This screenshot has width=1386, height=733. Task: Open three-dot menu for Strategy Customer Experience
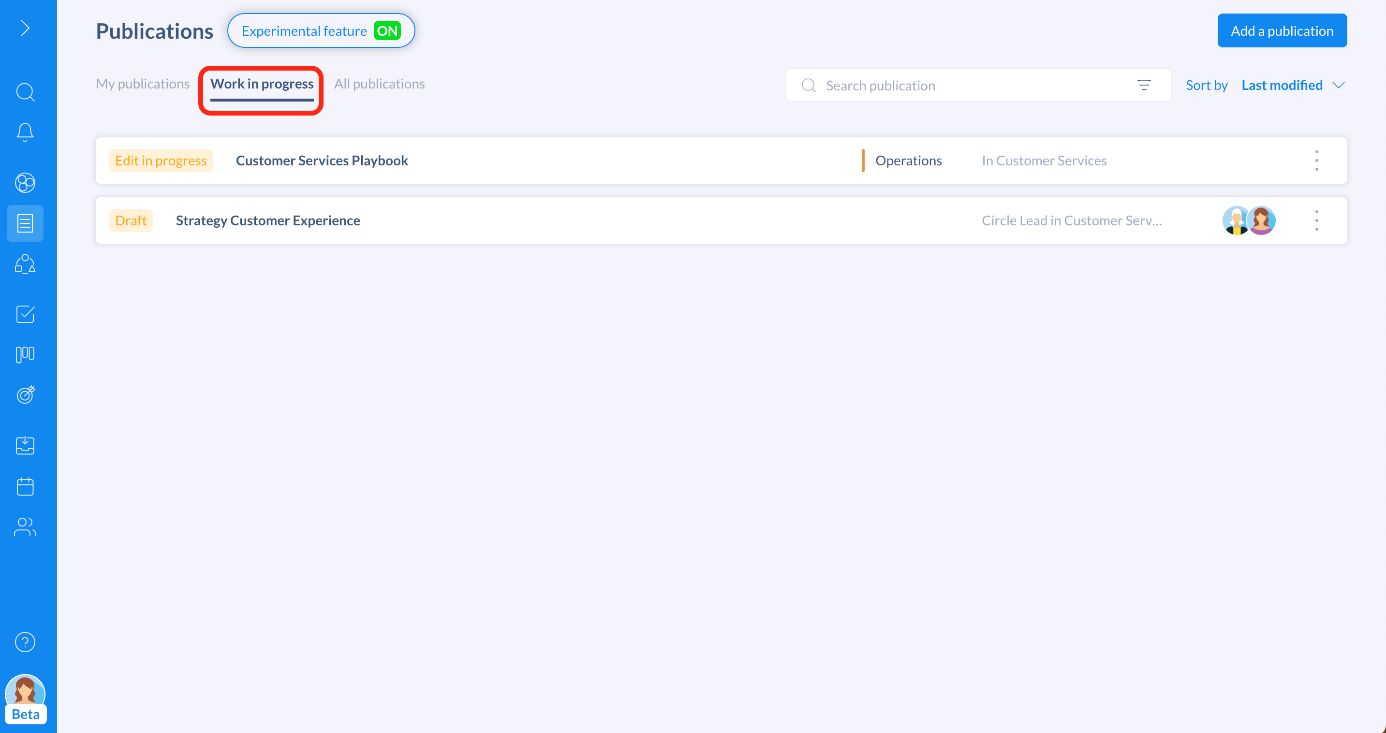1317,220
